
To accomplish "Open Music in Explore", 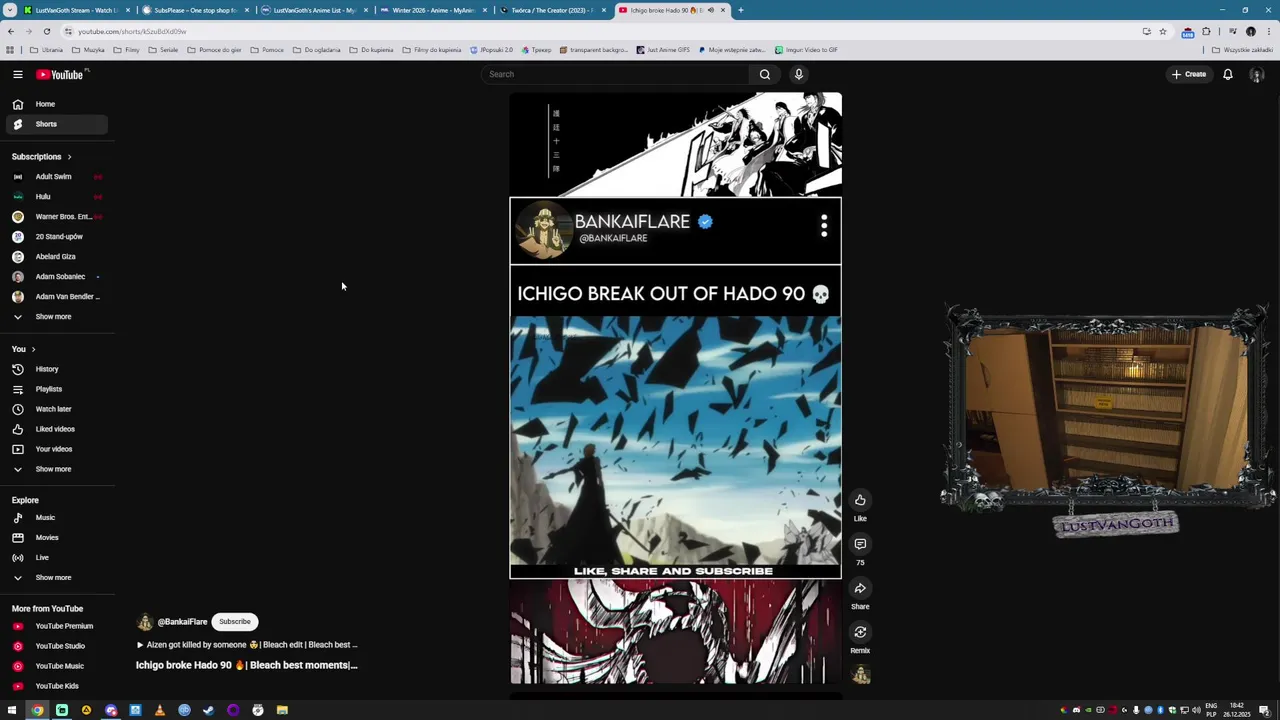I will point(55,518).
